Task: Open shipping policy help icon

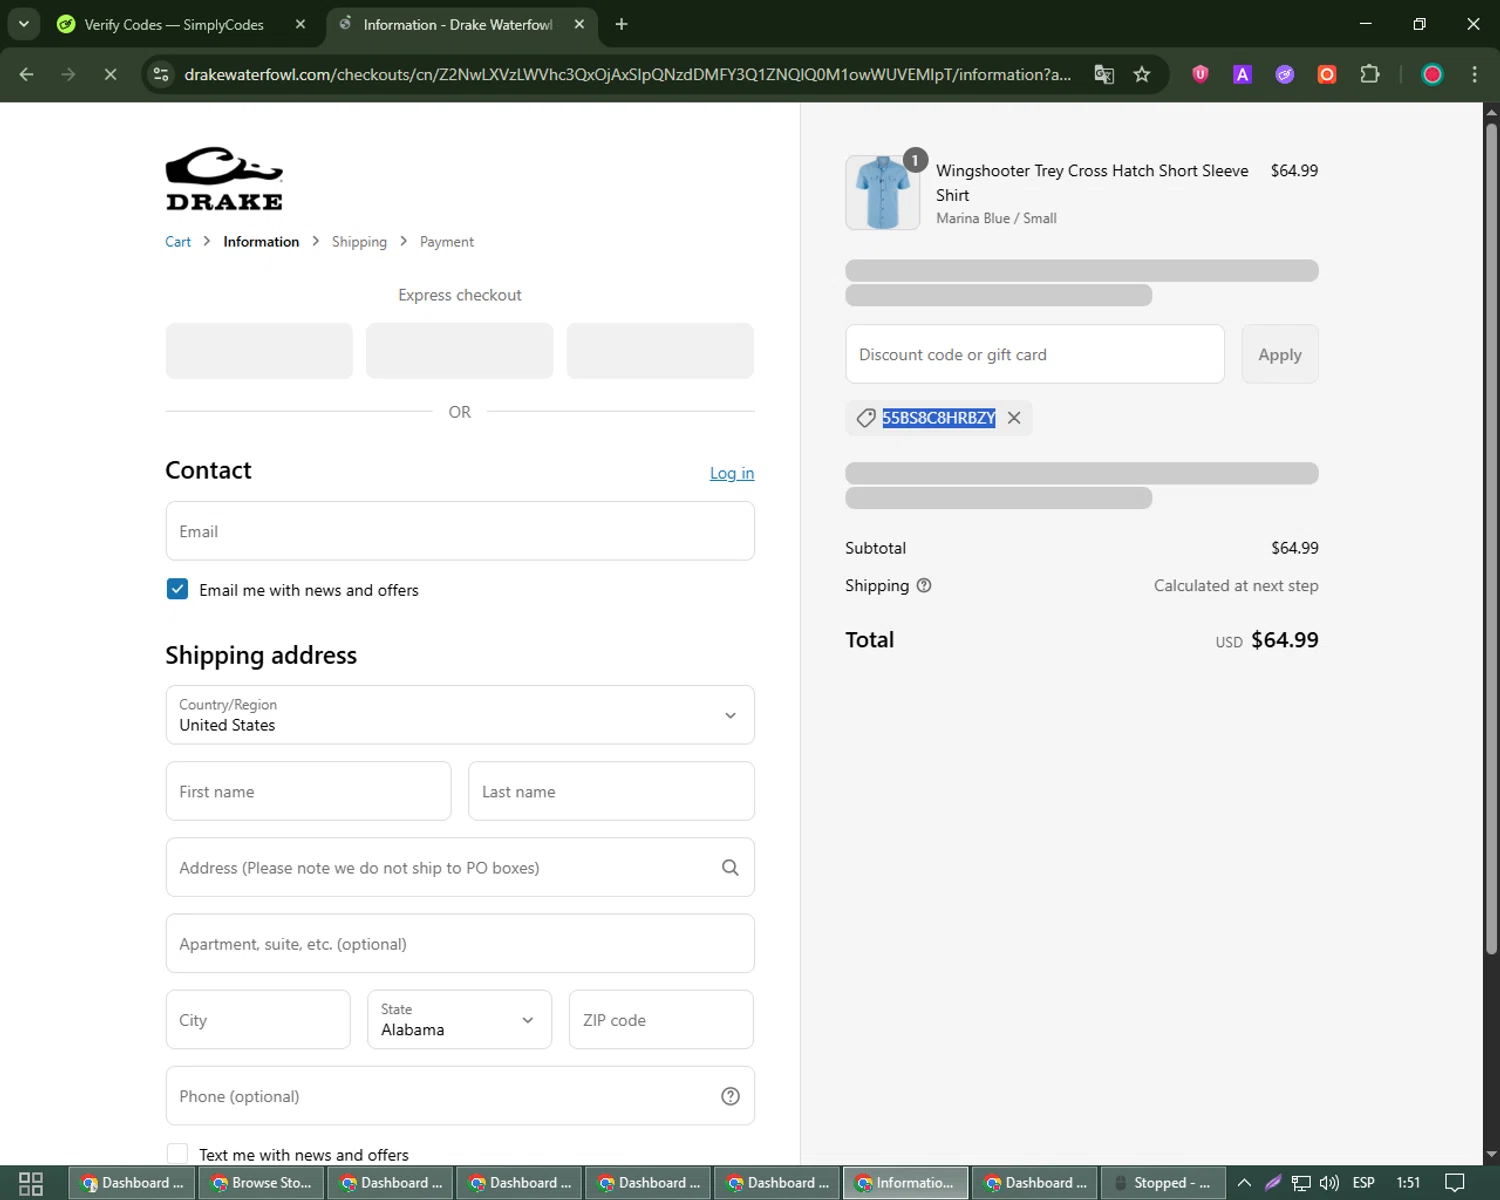Action: pyautogui.click(x=924, y=586)
